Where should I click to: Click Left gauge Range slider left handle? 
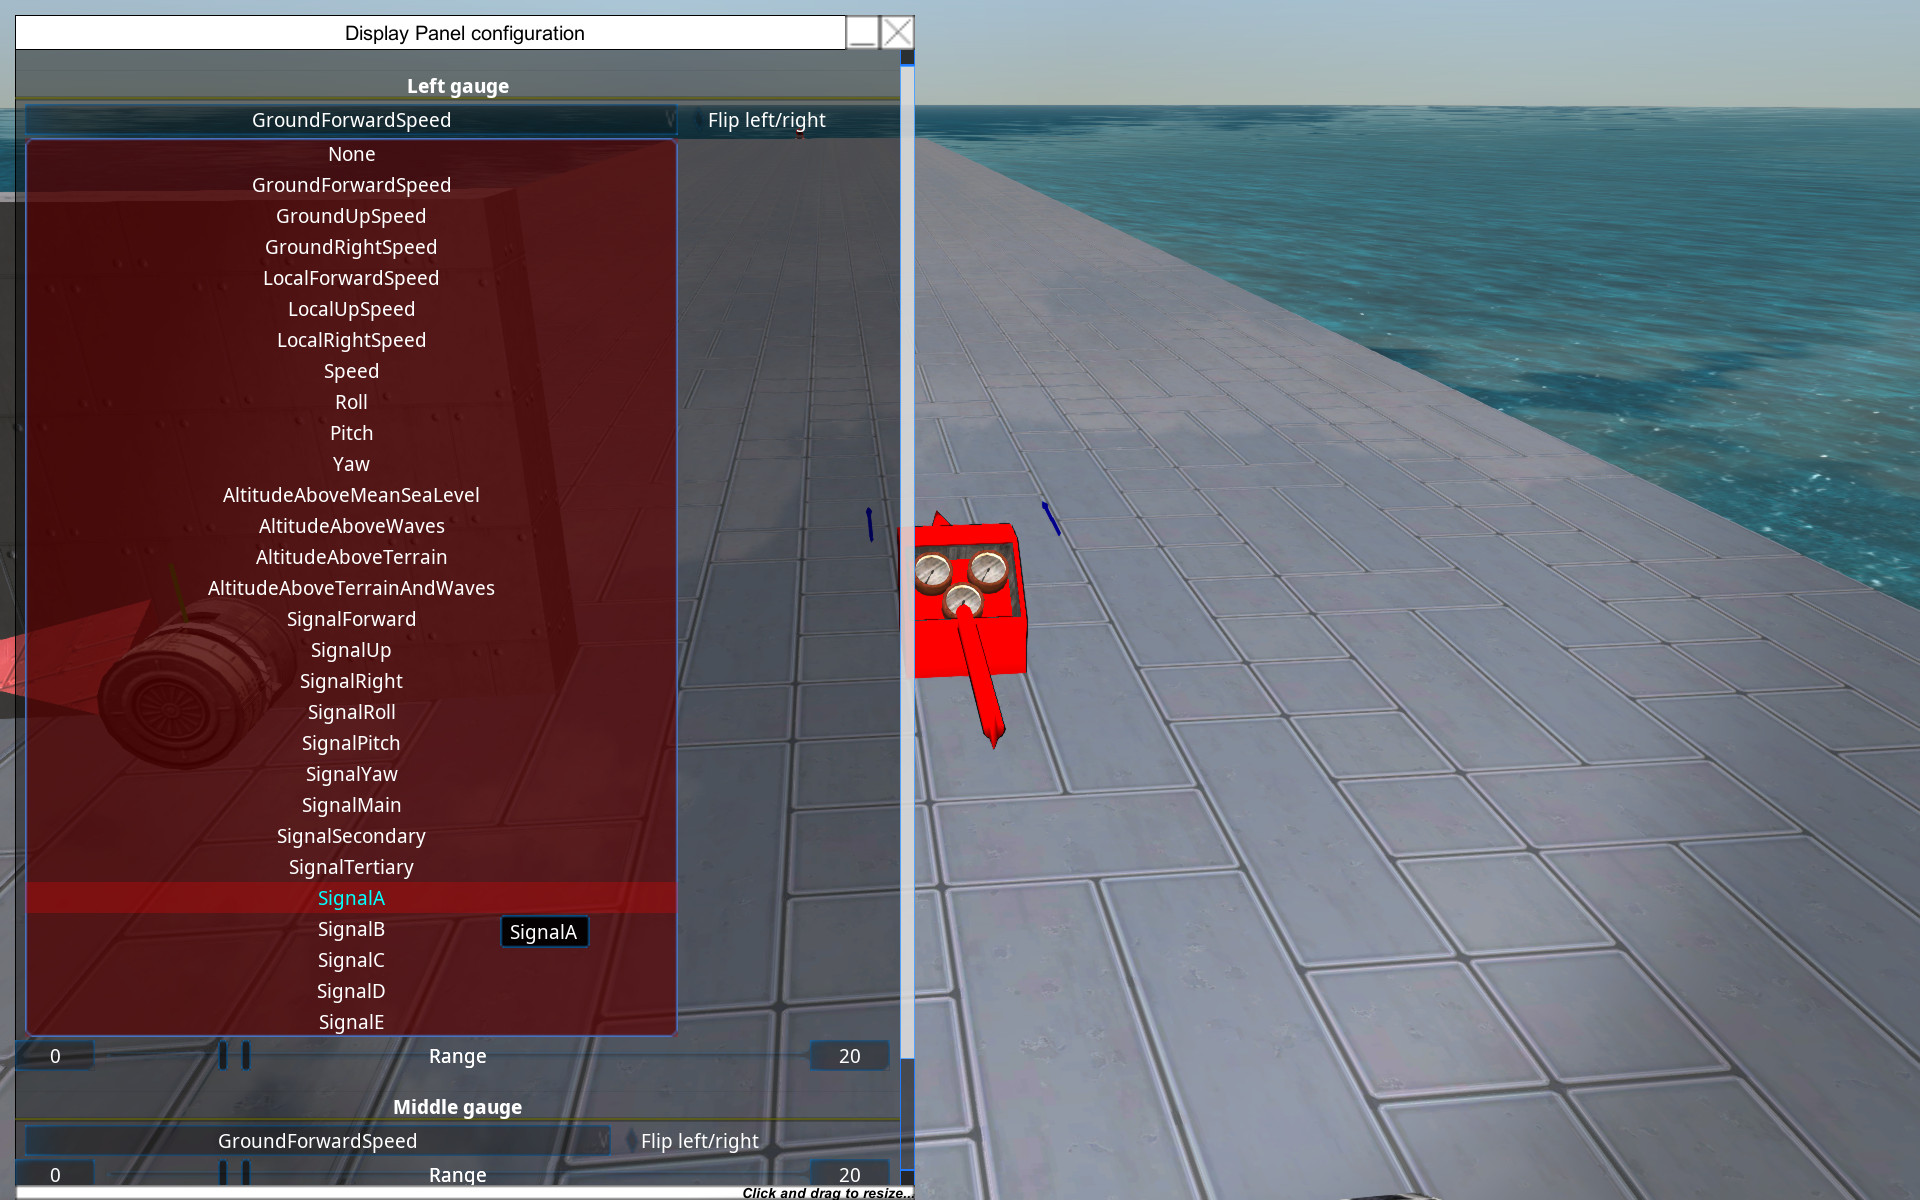coord(223,1056)
